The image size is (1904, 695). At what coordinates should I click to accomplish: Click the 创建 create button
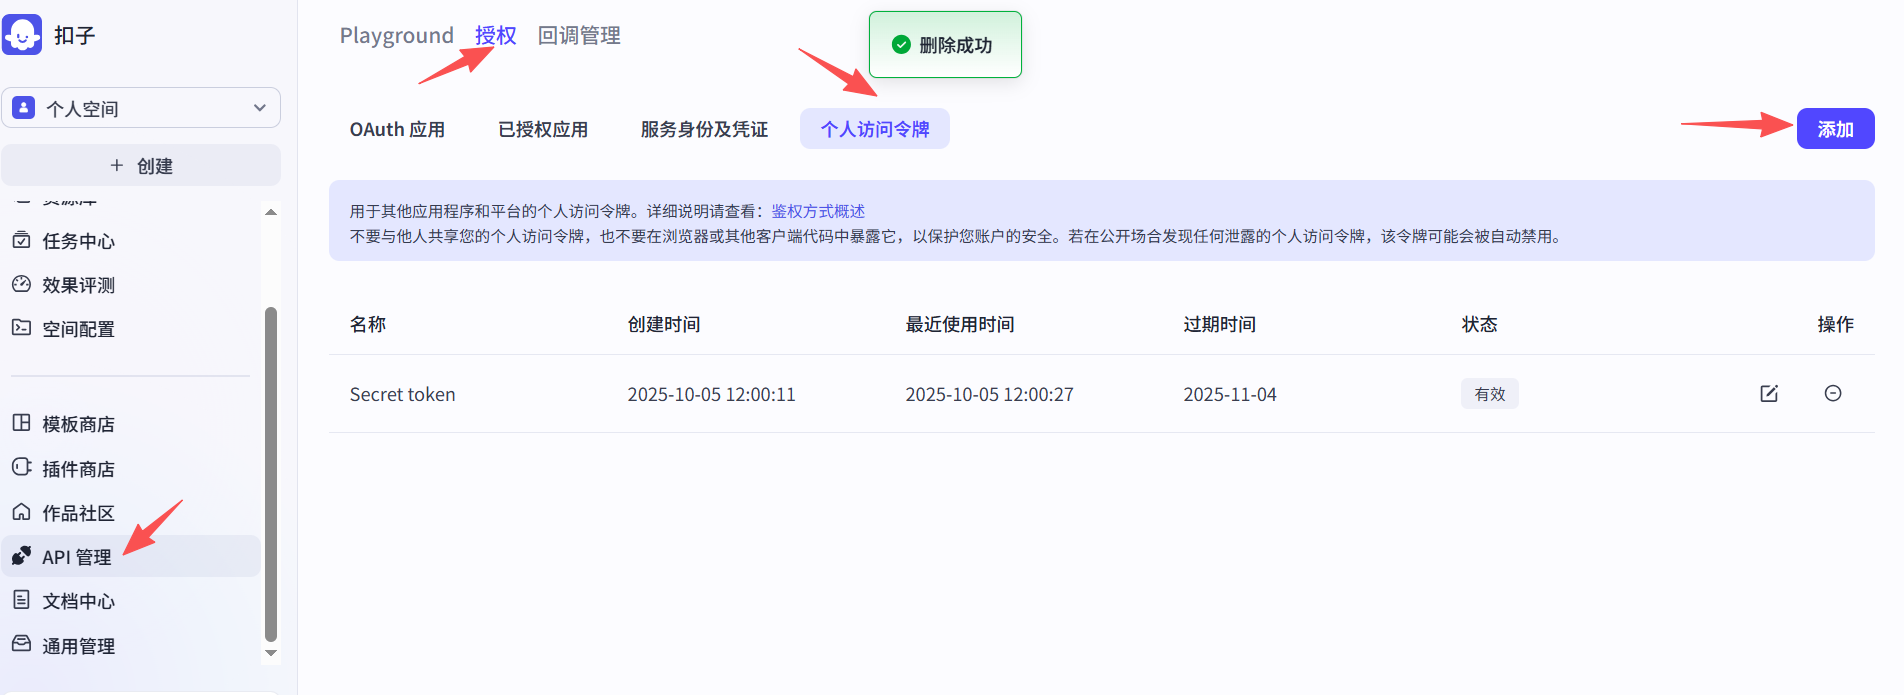click(141, 166)
